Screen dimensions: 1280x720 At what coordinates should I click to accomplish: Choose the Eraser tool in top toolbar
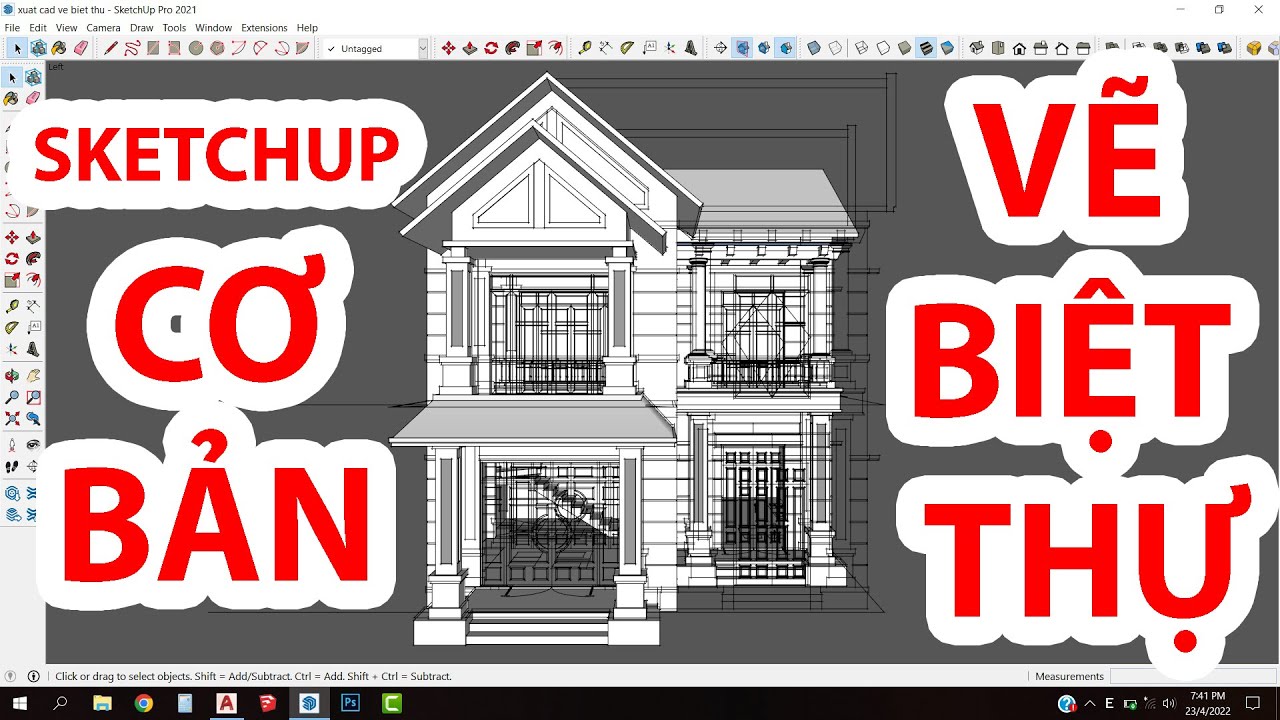(x=81, y=48)
